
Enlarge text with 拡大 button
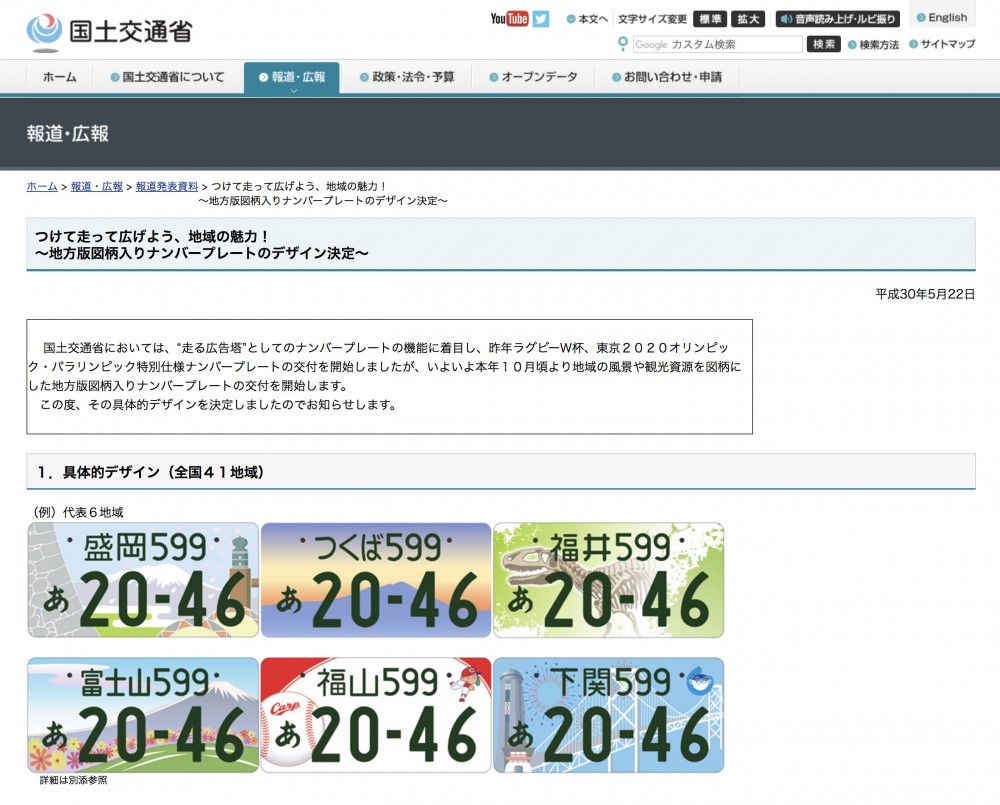[747, 19]
